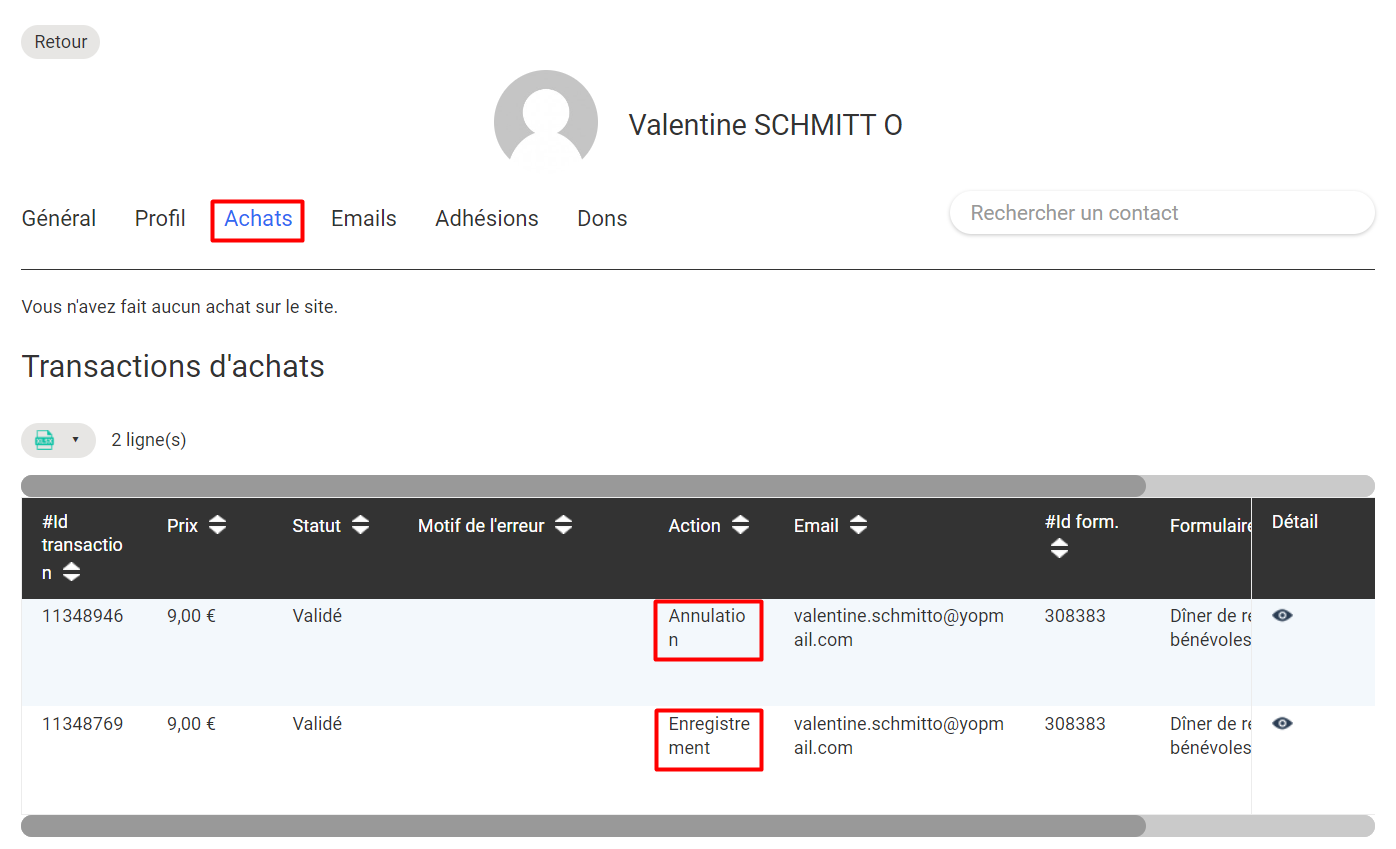Screen dimensions: 1396x849
Task: Sort by the Action column
Action: click(x=740, y=525)
